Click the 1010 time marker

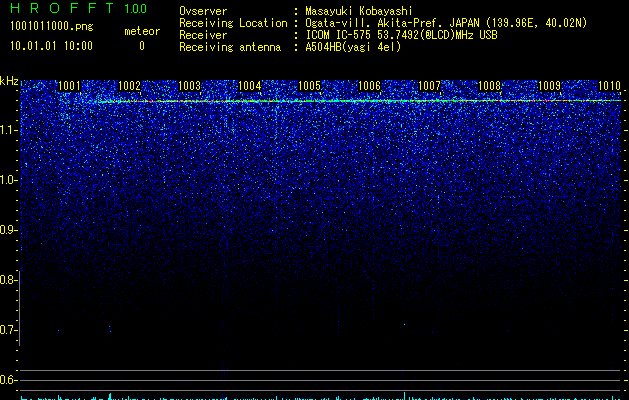[609, 86]
